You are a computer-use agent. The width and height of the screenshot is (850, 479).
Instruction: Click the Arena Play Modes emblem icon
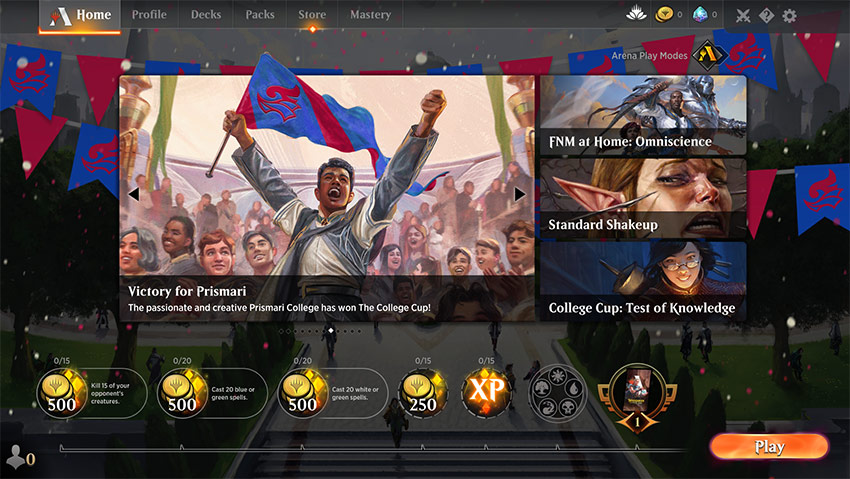tap(708, 54)
